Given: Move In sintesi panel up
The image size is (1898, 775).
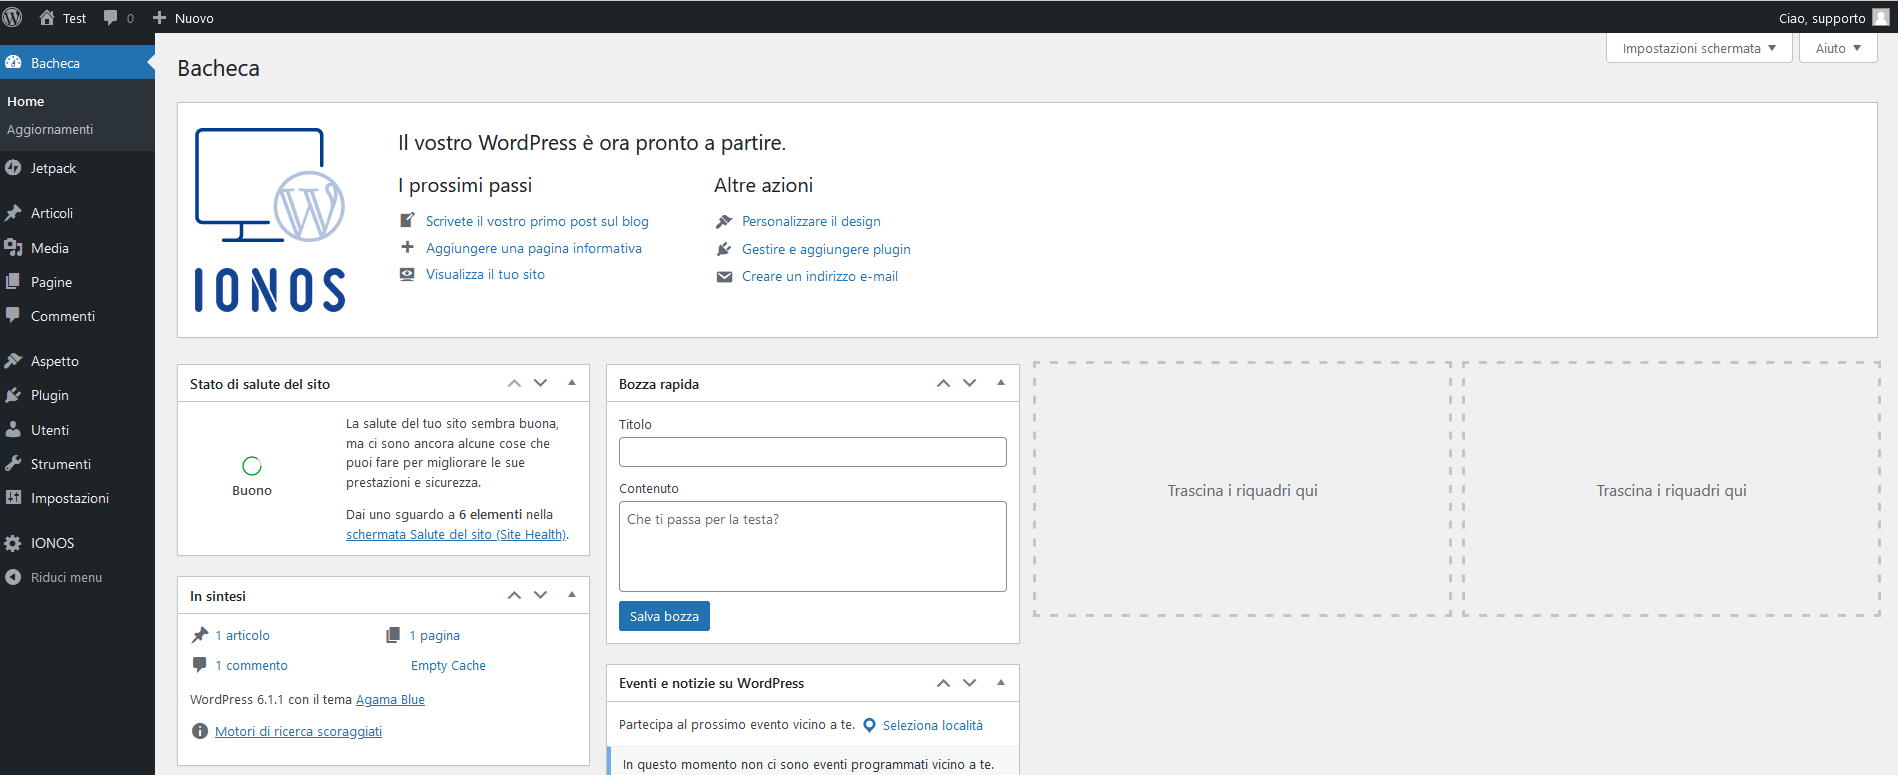Looking at the screenshot, I should pos(514,595).
